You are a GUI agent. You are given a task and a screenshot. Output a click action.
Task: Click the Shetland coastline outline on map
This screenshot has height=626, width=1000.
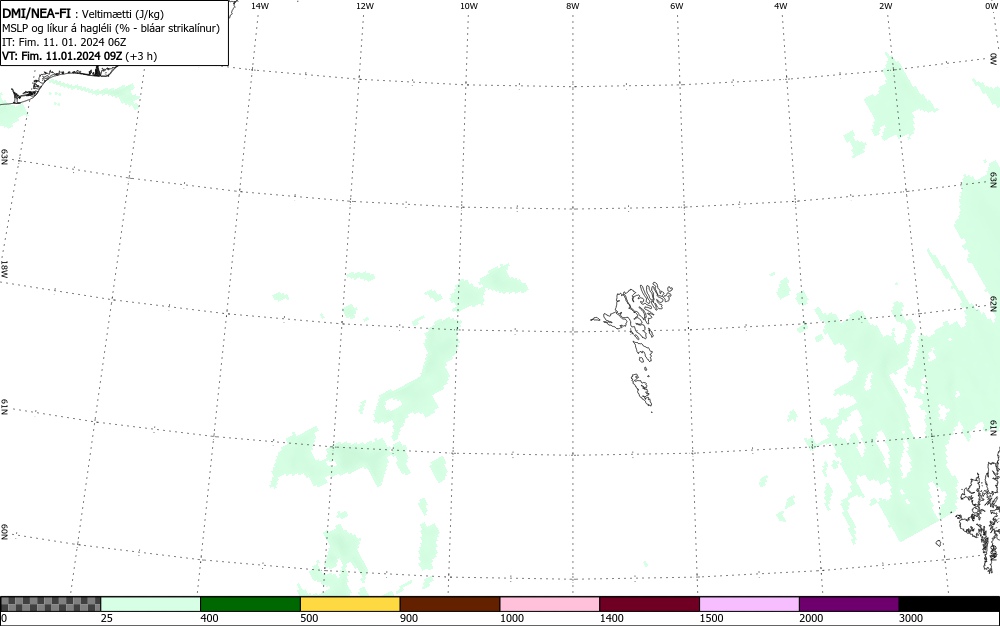[x=979, y=510]
